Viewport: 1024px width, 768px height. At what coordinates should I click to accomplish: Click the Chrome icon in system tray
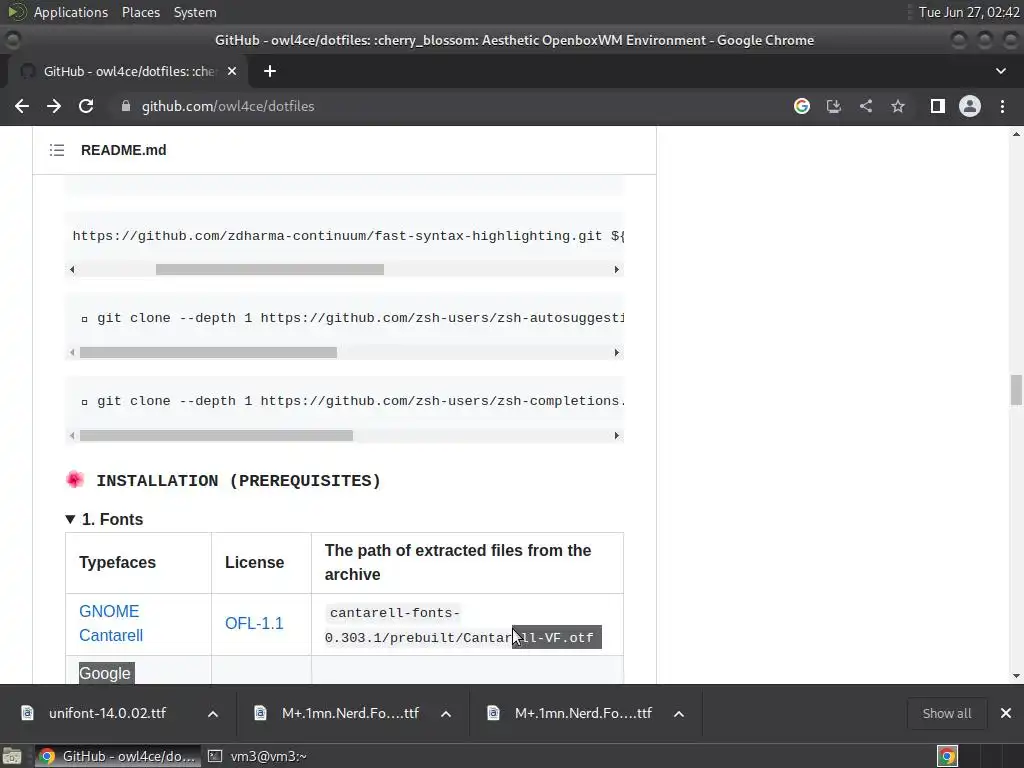click(x=947, y=756)
